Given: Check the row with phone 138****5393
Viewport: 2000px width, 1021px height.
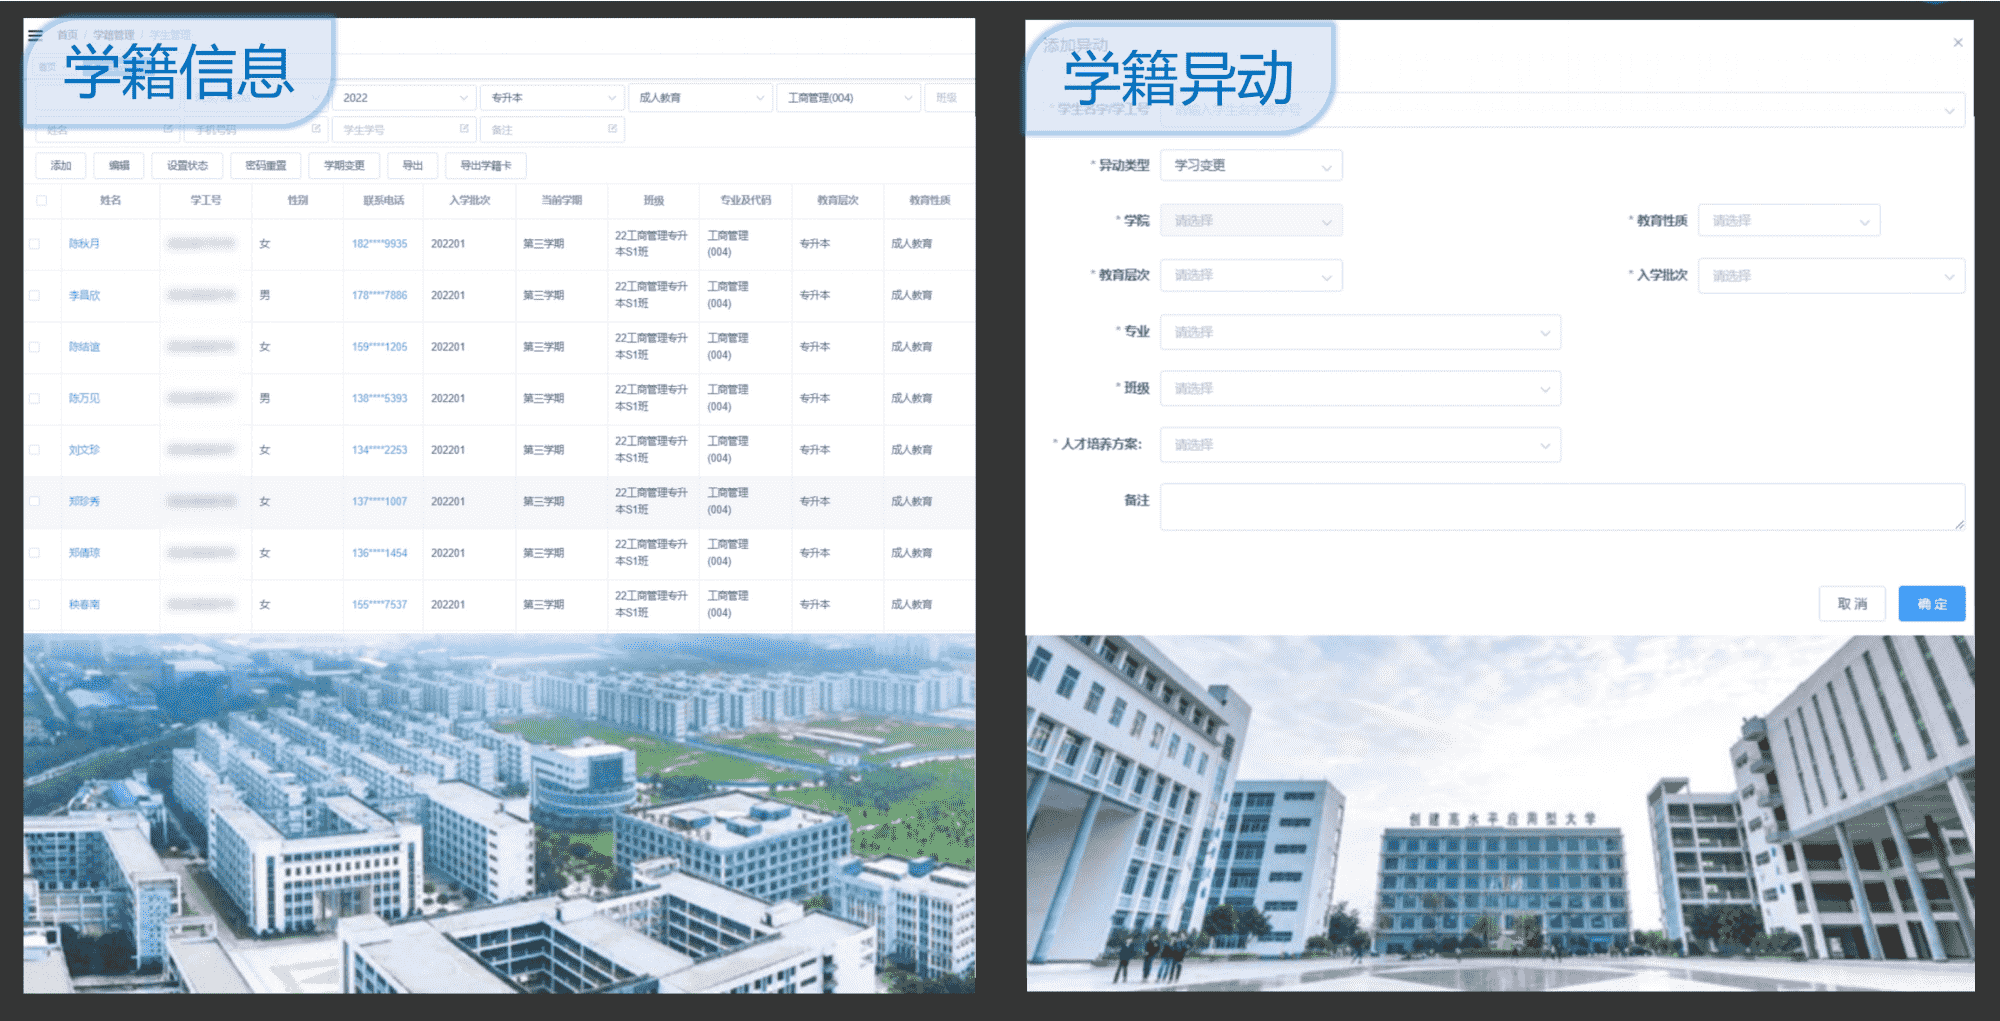Looking at the screenshot, I should (35, 398).
